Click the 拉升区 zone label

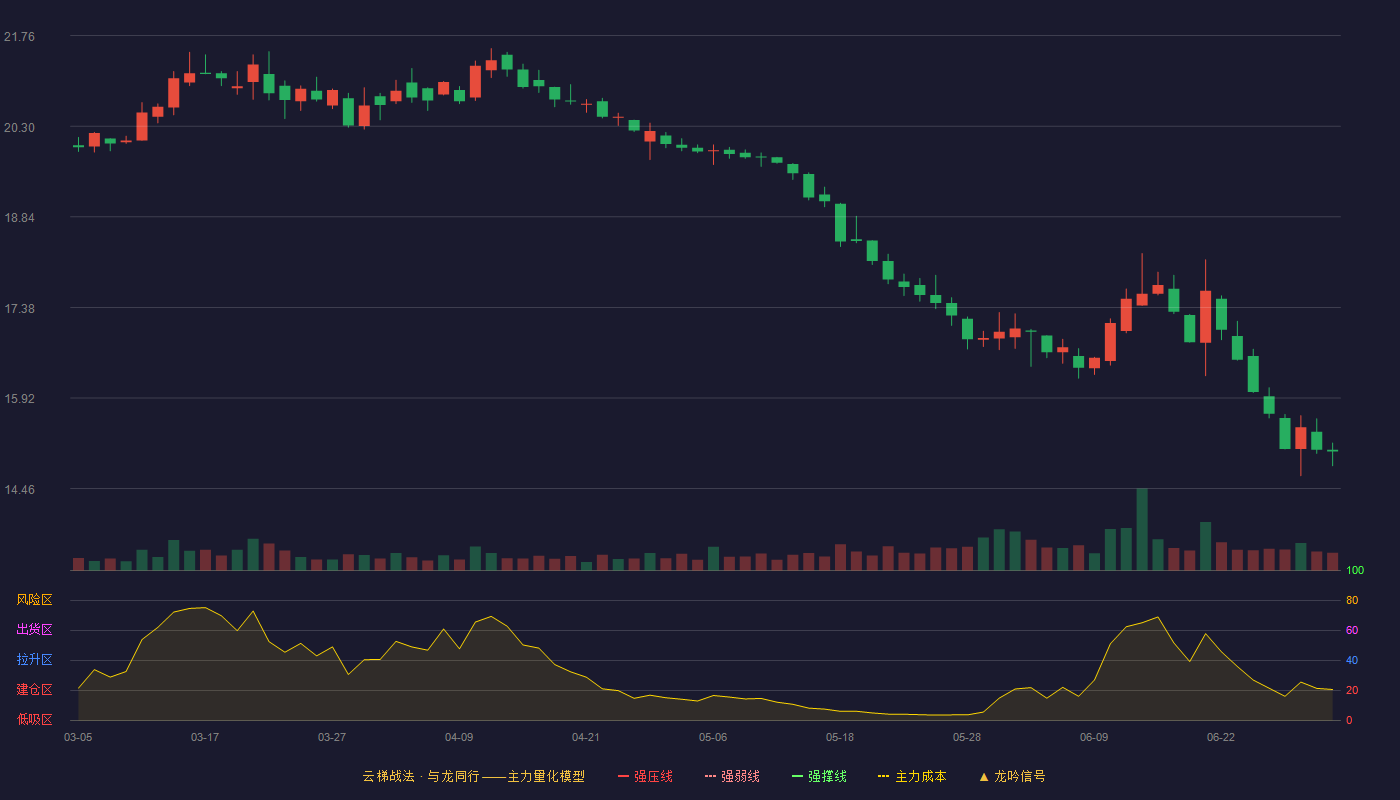(x=34, y=660)
